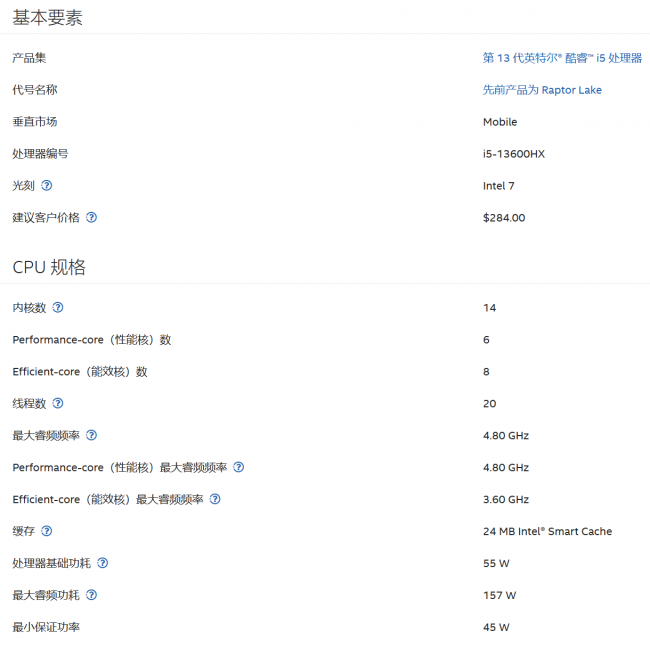Click the help icon beside 建议客户价格
Image resolution: width=650 pixels, height=648 pixels.
(x=91, y=217)
